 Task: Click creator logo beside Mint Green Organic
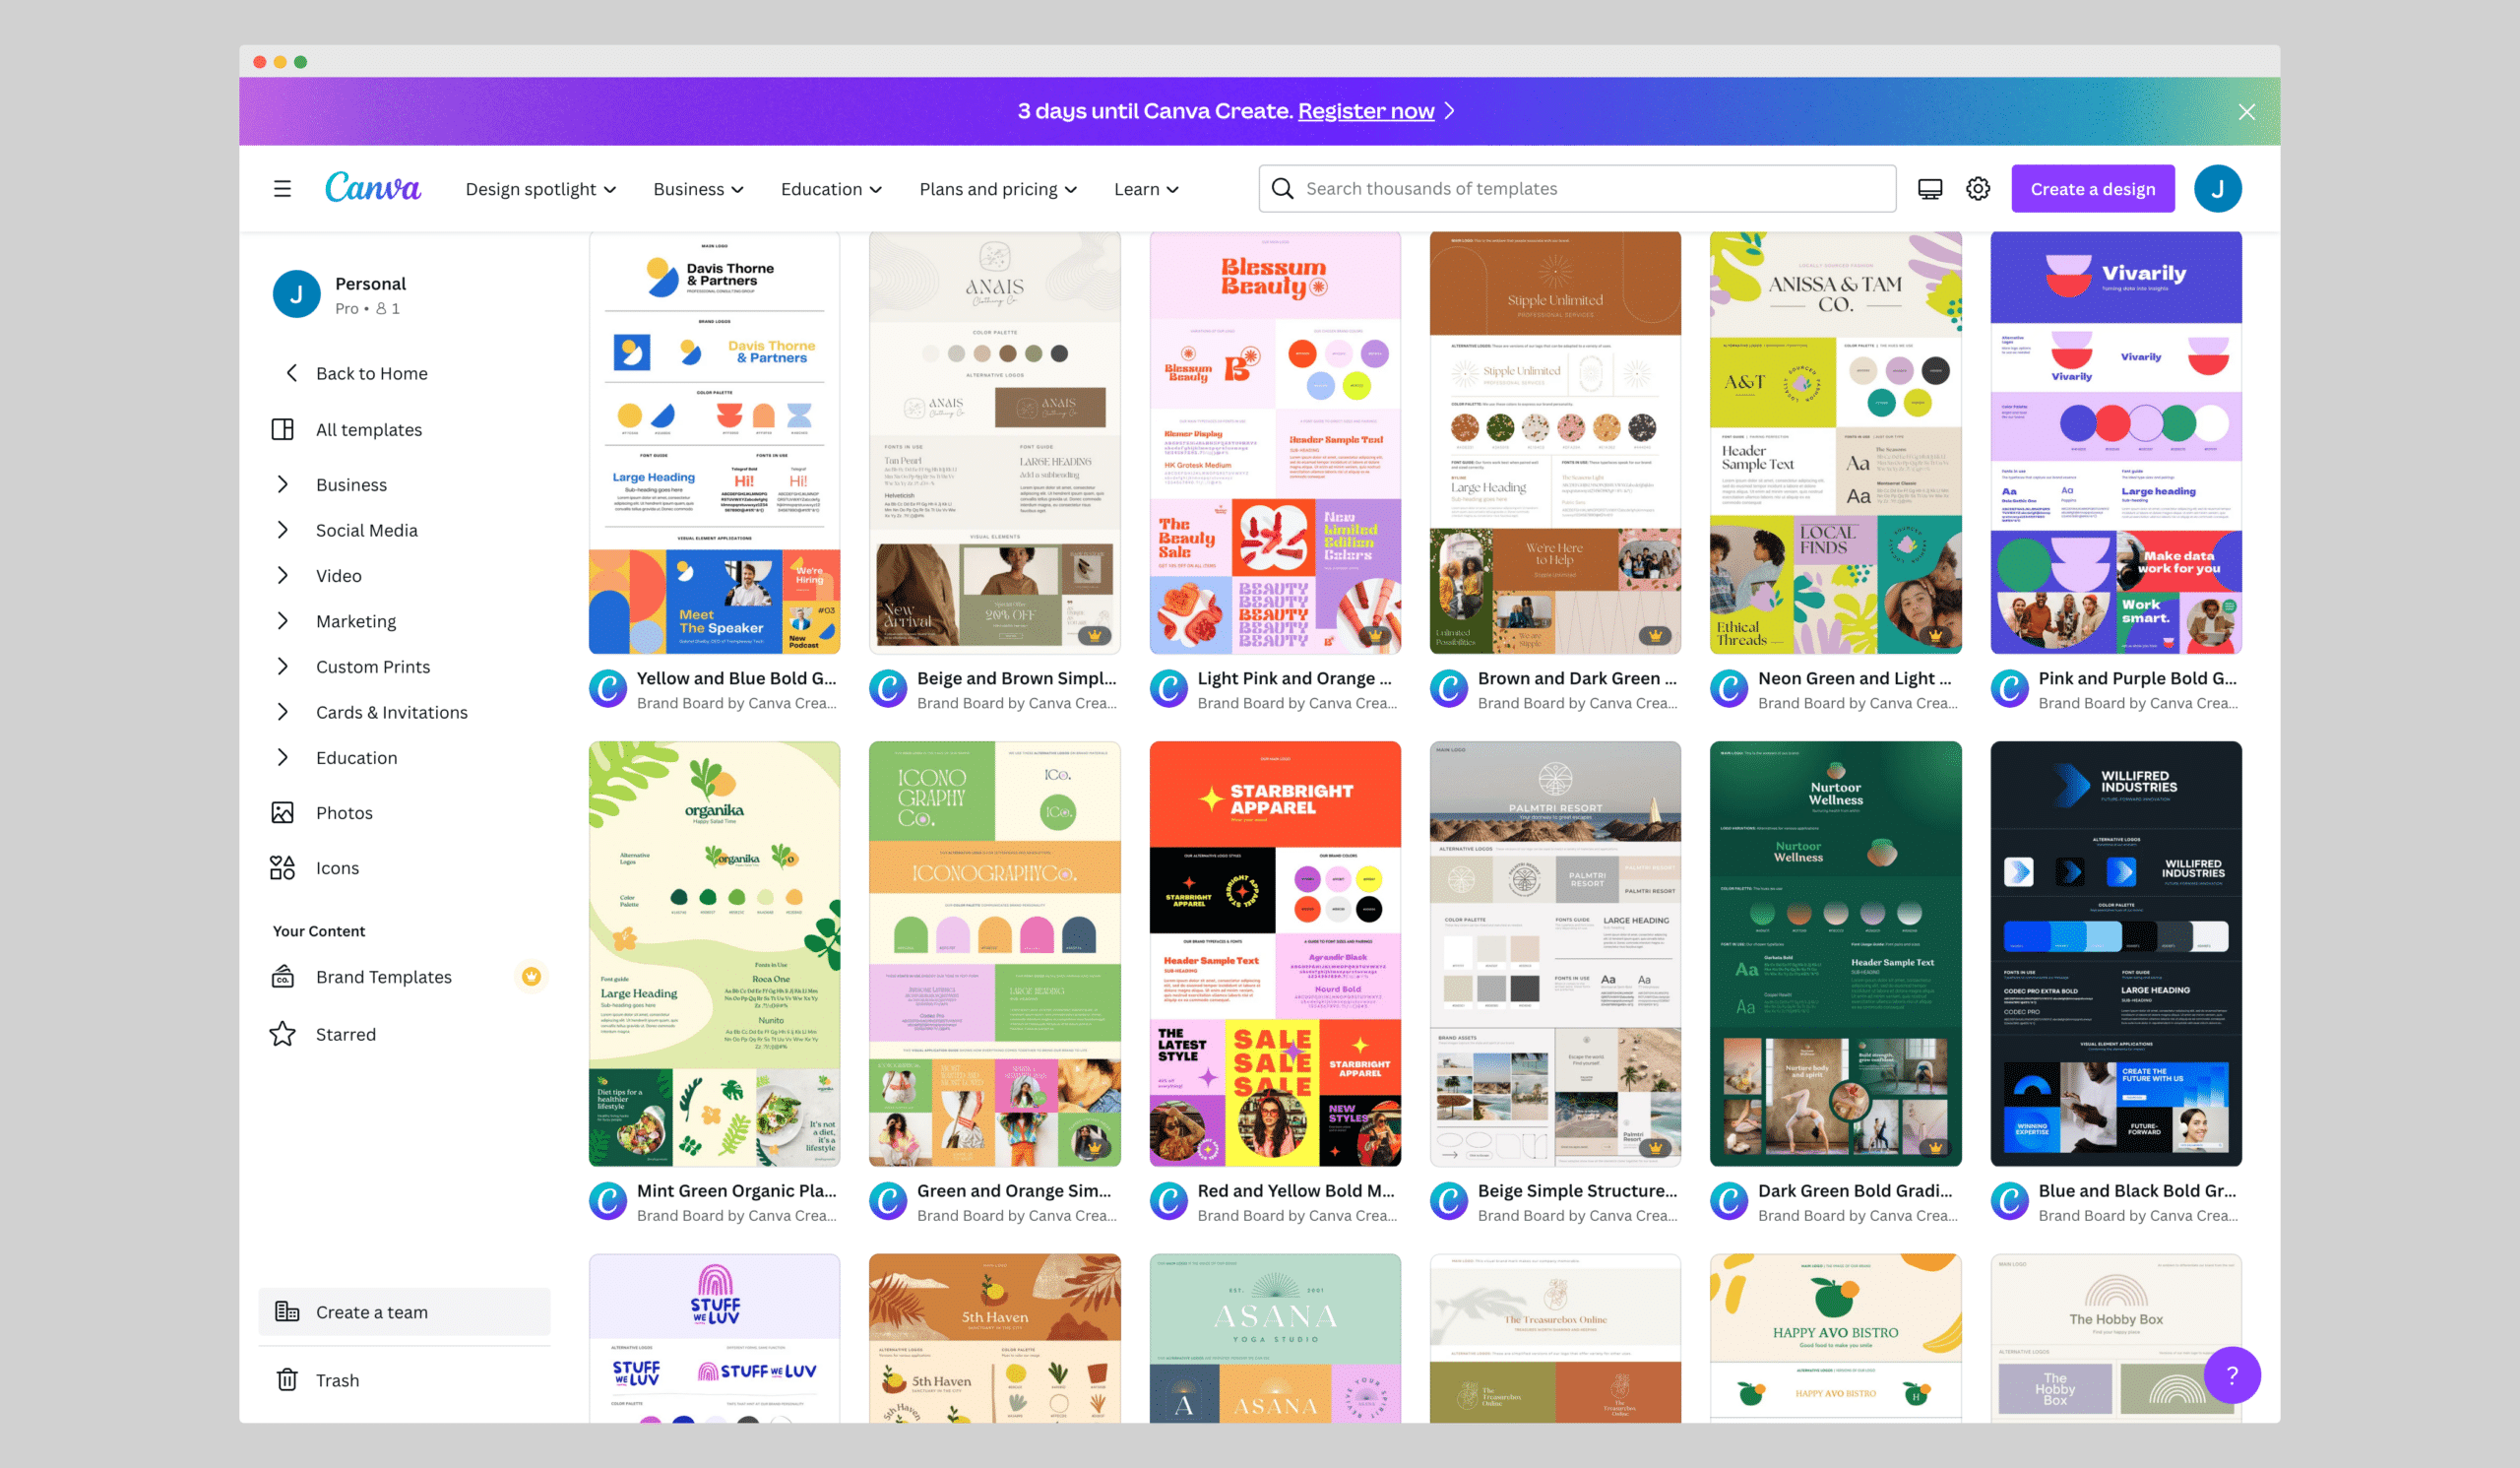point(608,1201)
